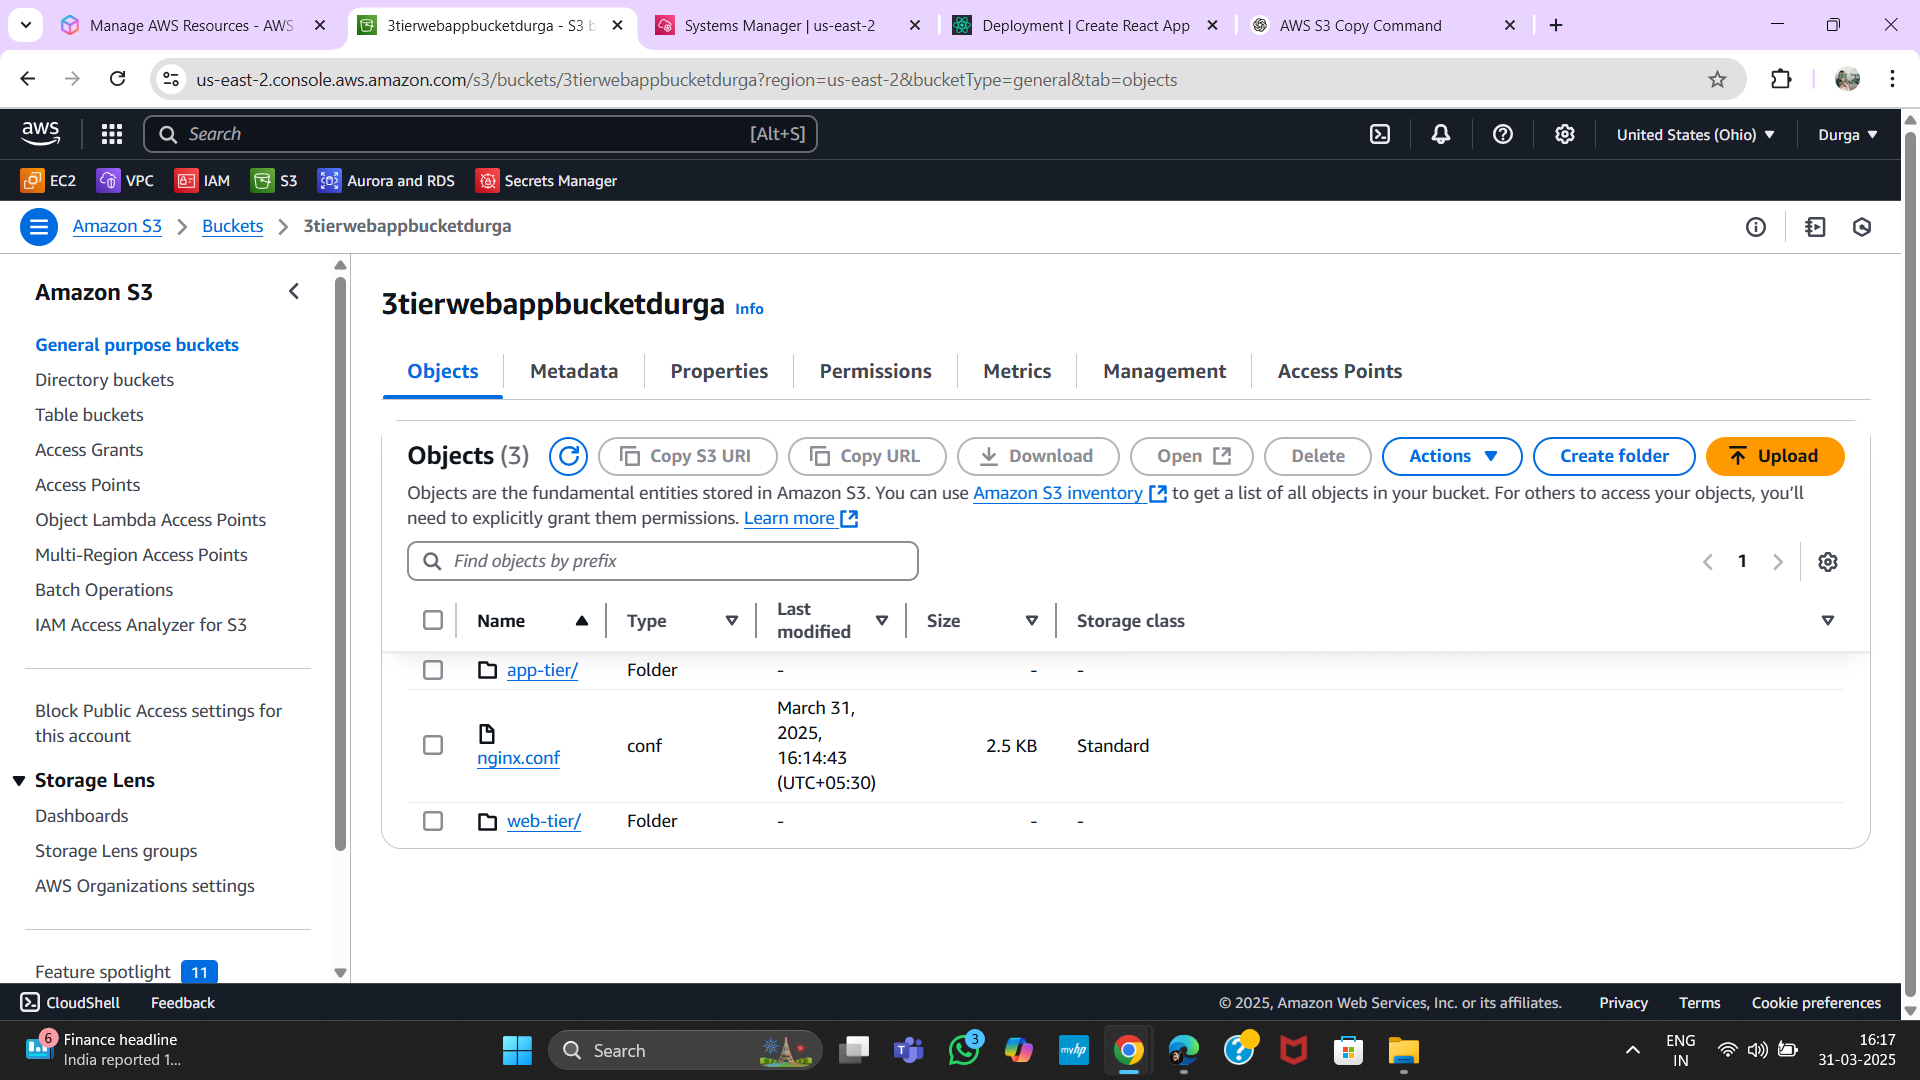Tick the app-tier/ folder checkbox
Viewport: 1920px width, 1080px height.
pyautogui.click(x=433, y=670)
